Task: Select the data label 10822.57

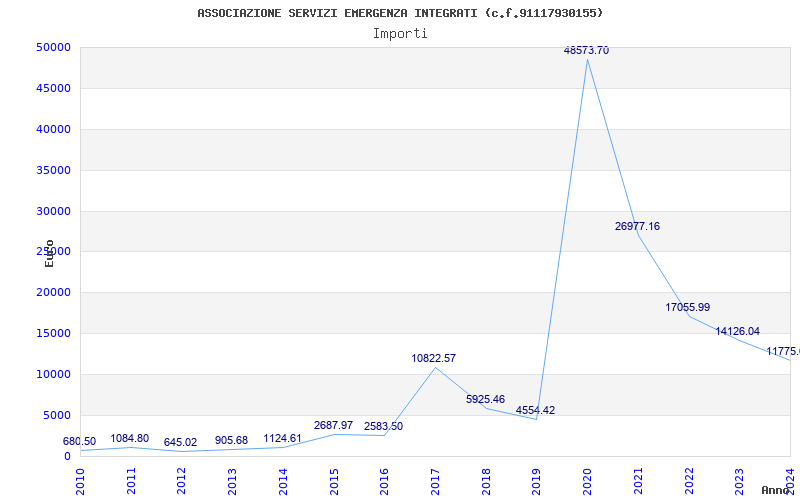Action: click(x=434, y=359)
